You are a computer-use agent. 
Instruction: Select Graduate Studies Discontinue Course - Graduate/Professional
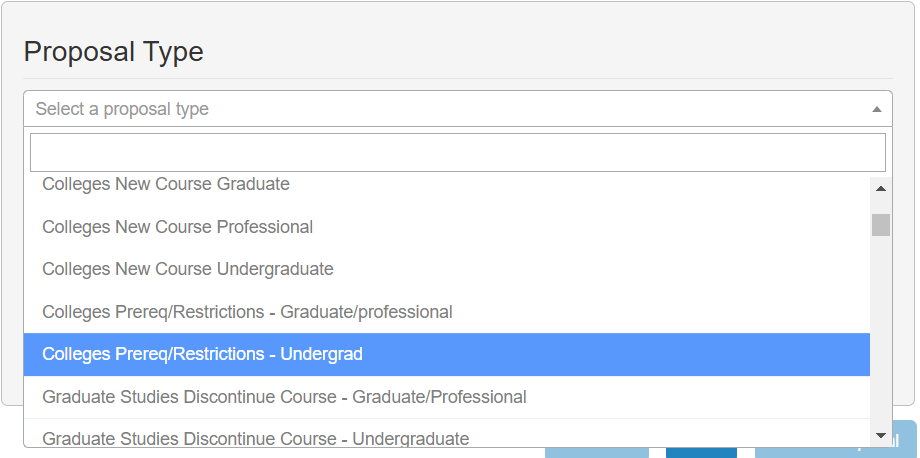[284, 397]
